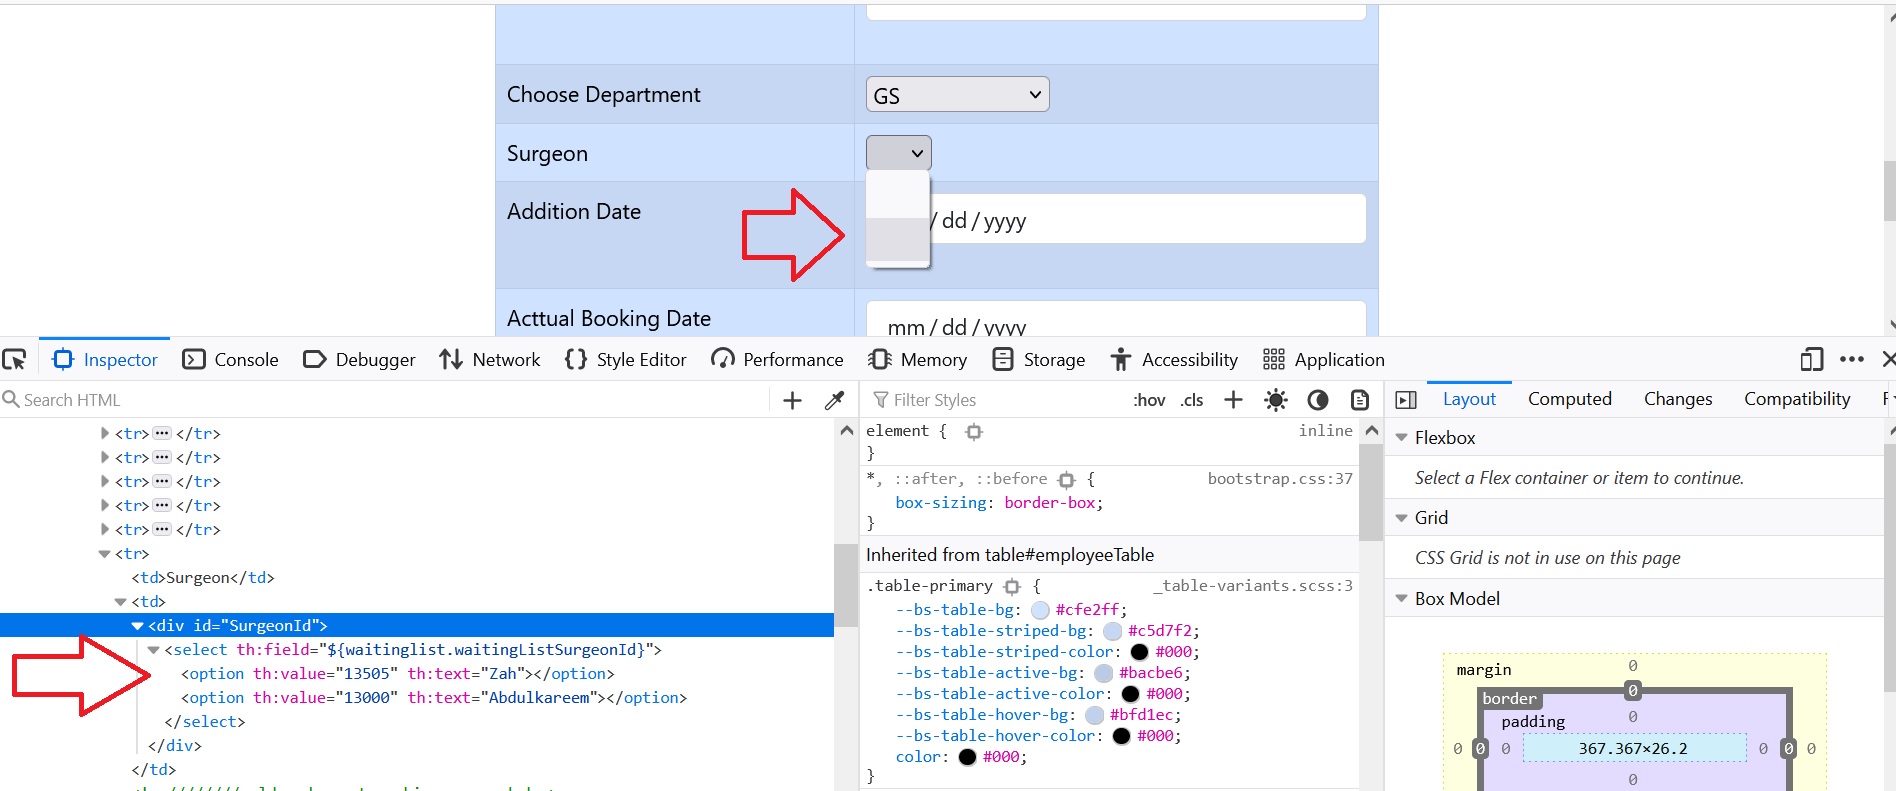Toggle responsive design mode icon
This screenshot has height=791, width=1896.
click(x=1811, y=359)
